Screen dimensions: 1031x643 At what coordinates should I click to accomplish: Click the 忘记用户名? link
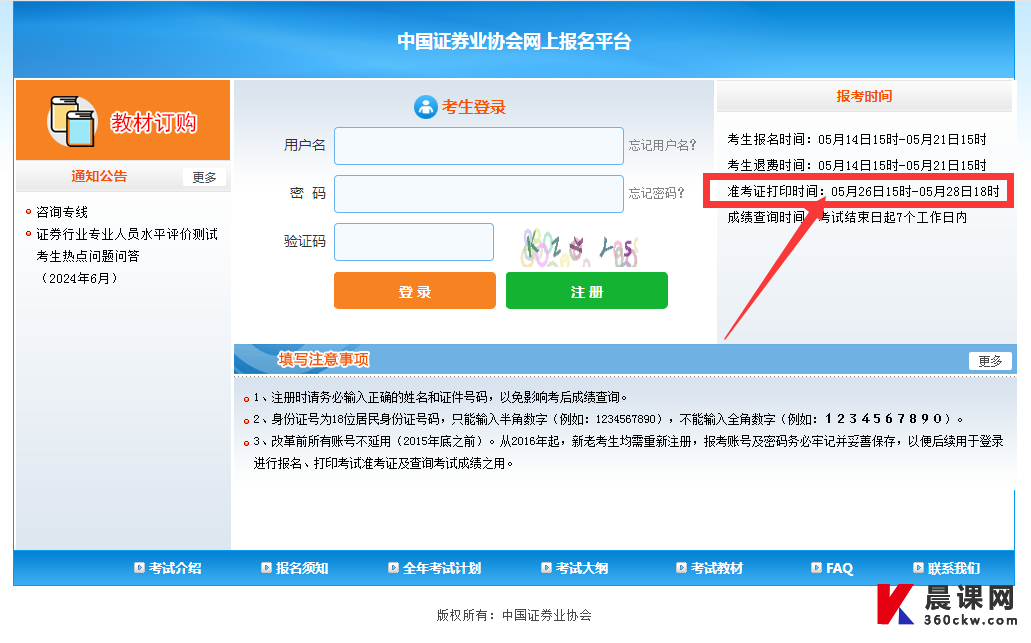click(x=662, y=145)
